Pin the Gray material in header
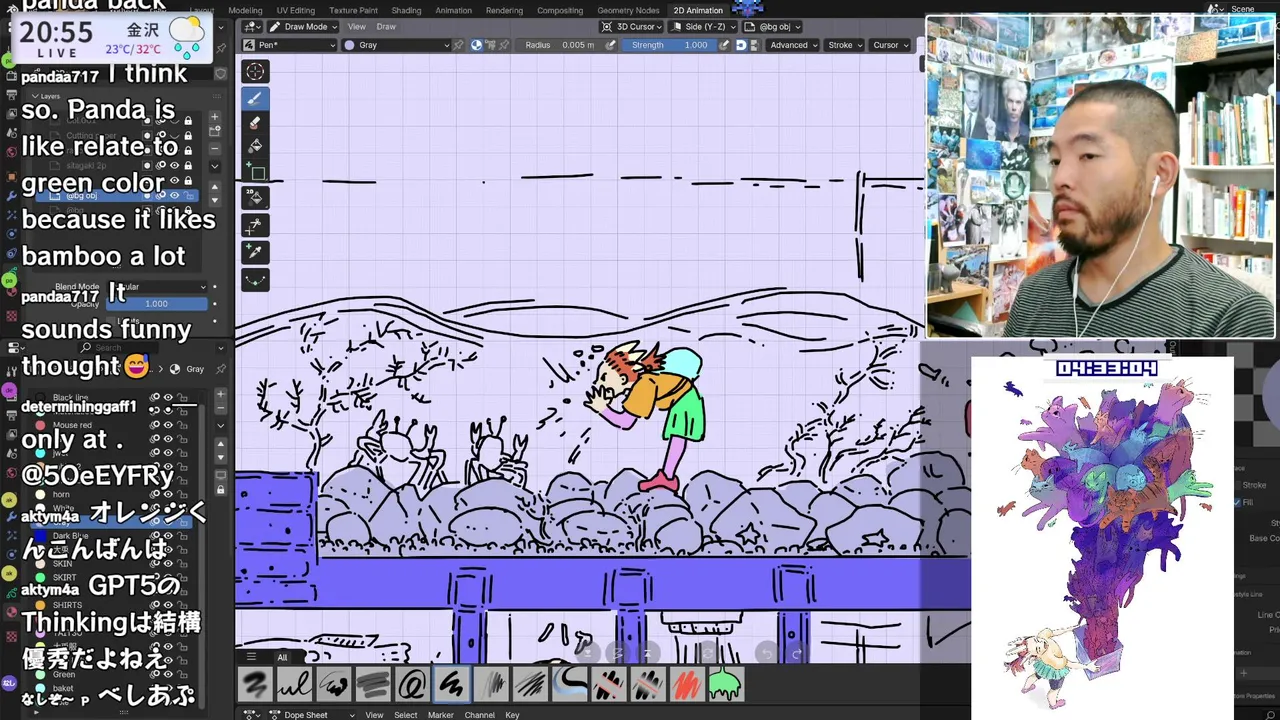Screen dimensions: 1280x720 click(459, 45)
